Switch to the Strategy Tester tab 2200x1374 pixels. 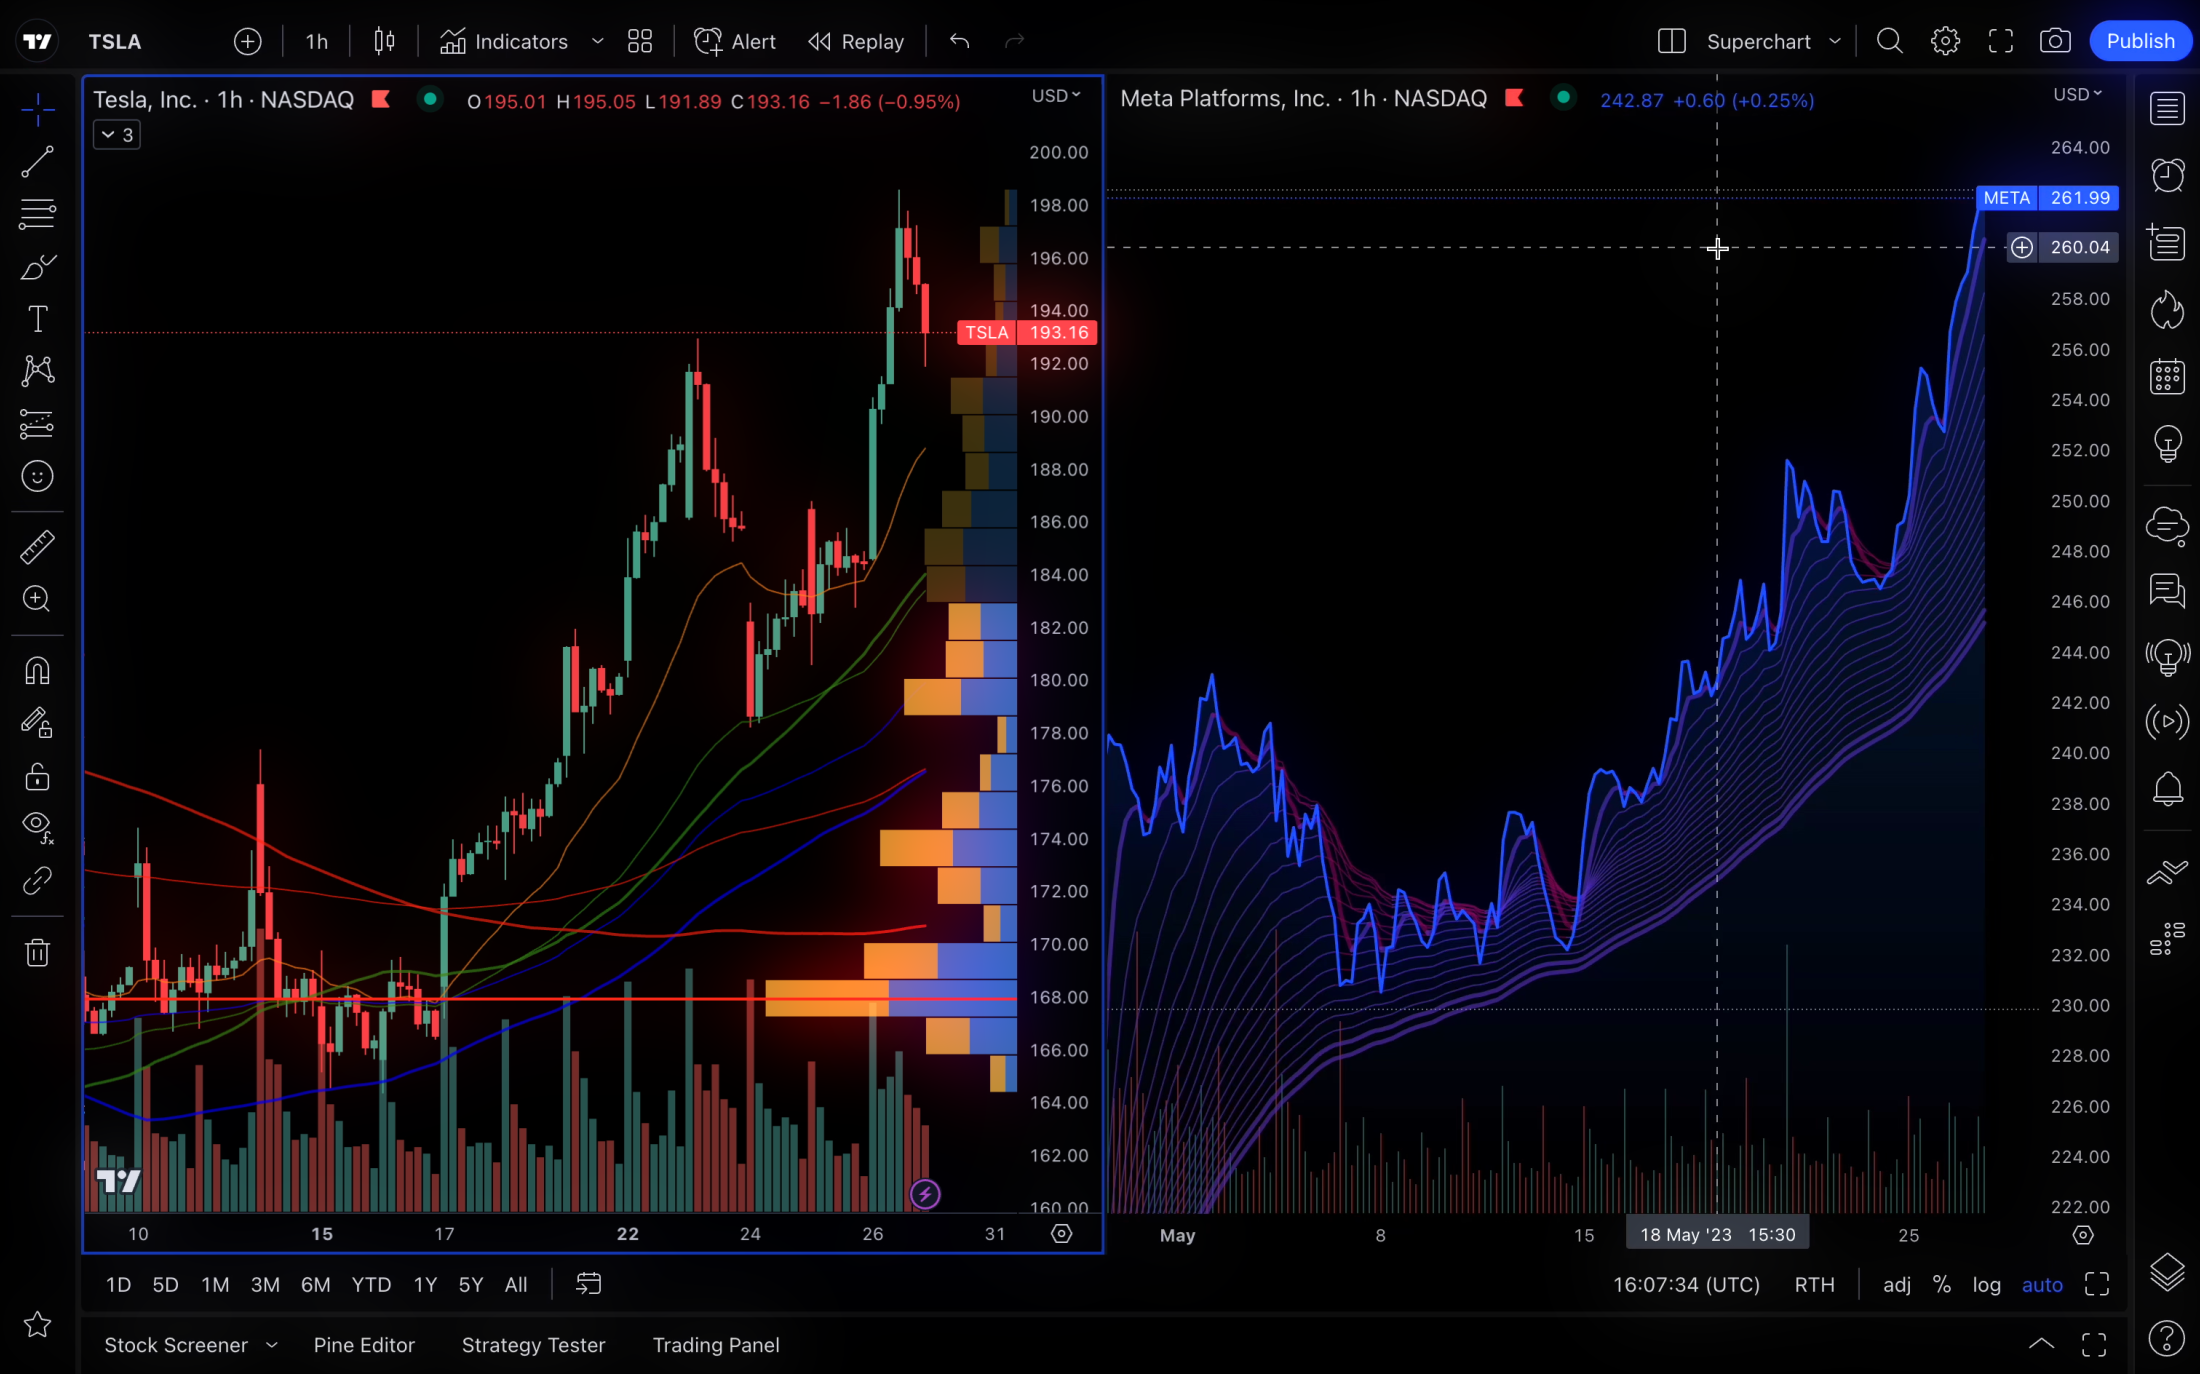tap(533, 1345)
